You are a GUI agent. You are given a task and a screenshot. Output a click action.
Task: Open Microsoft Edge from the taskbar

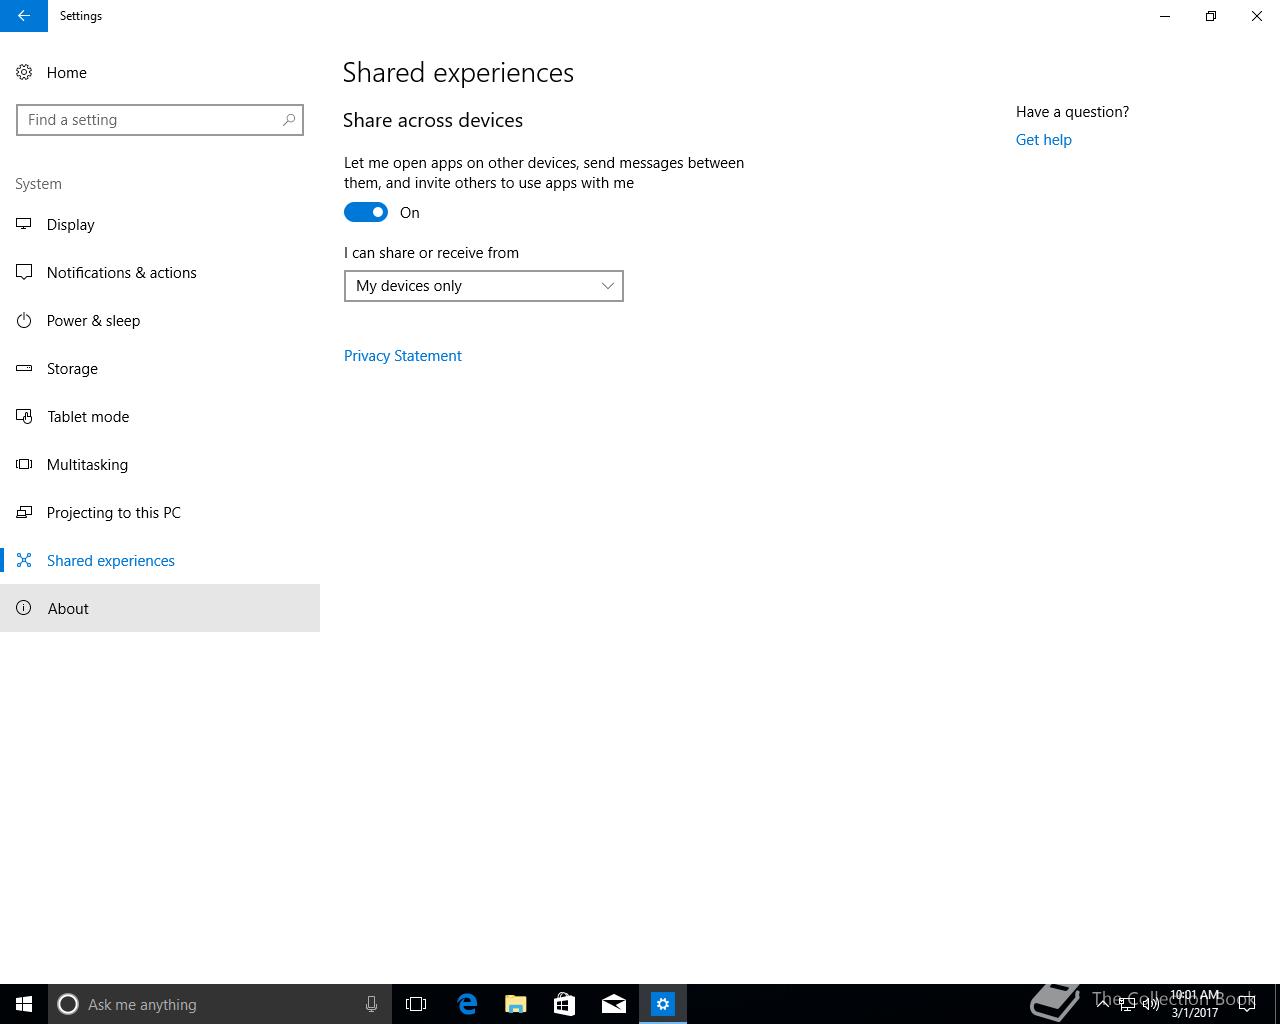[467, 1004]
